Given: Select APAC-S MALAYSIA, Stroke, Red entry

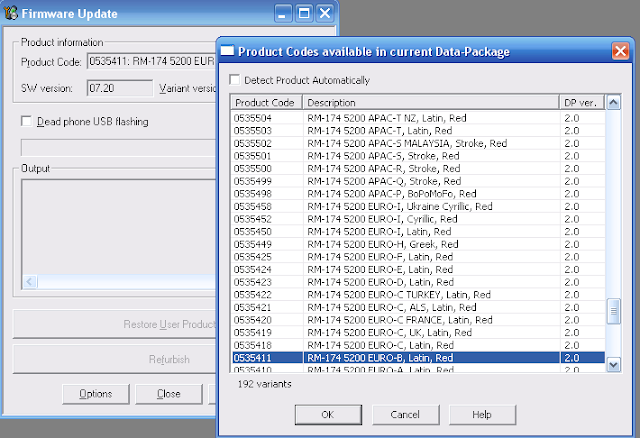Looking at the screenshot, I should (418, 143).
